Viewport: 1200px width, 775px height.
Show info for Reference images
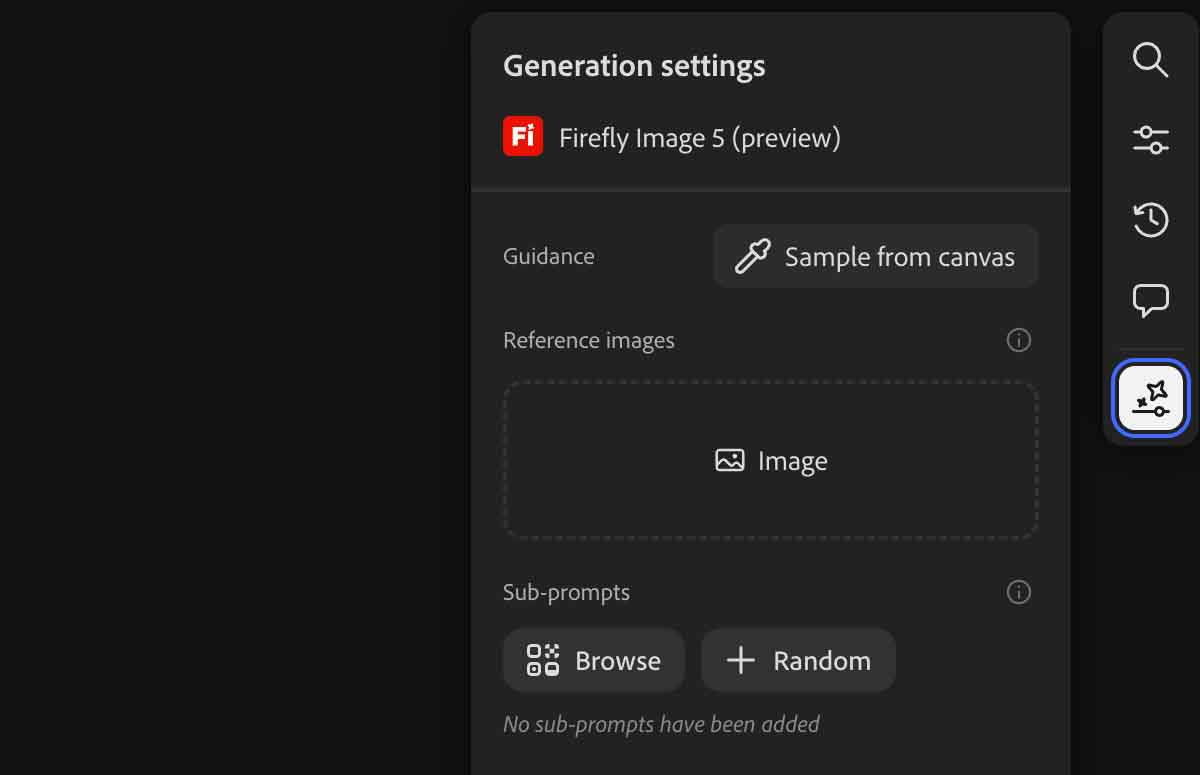1018,341
